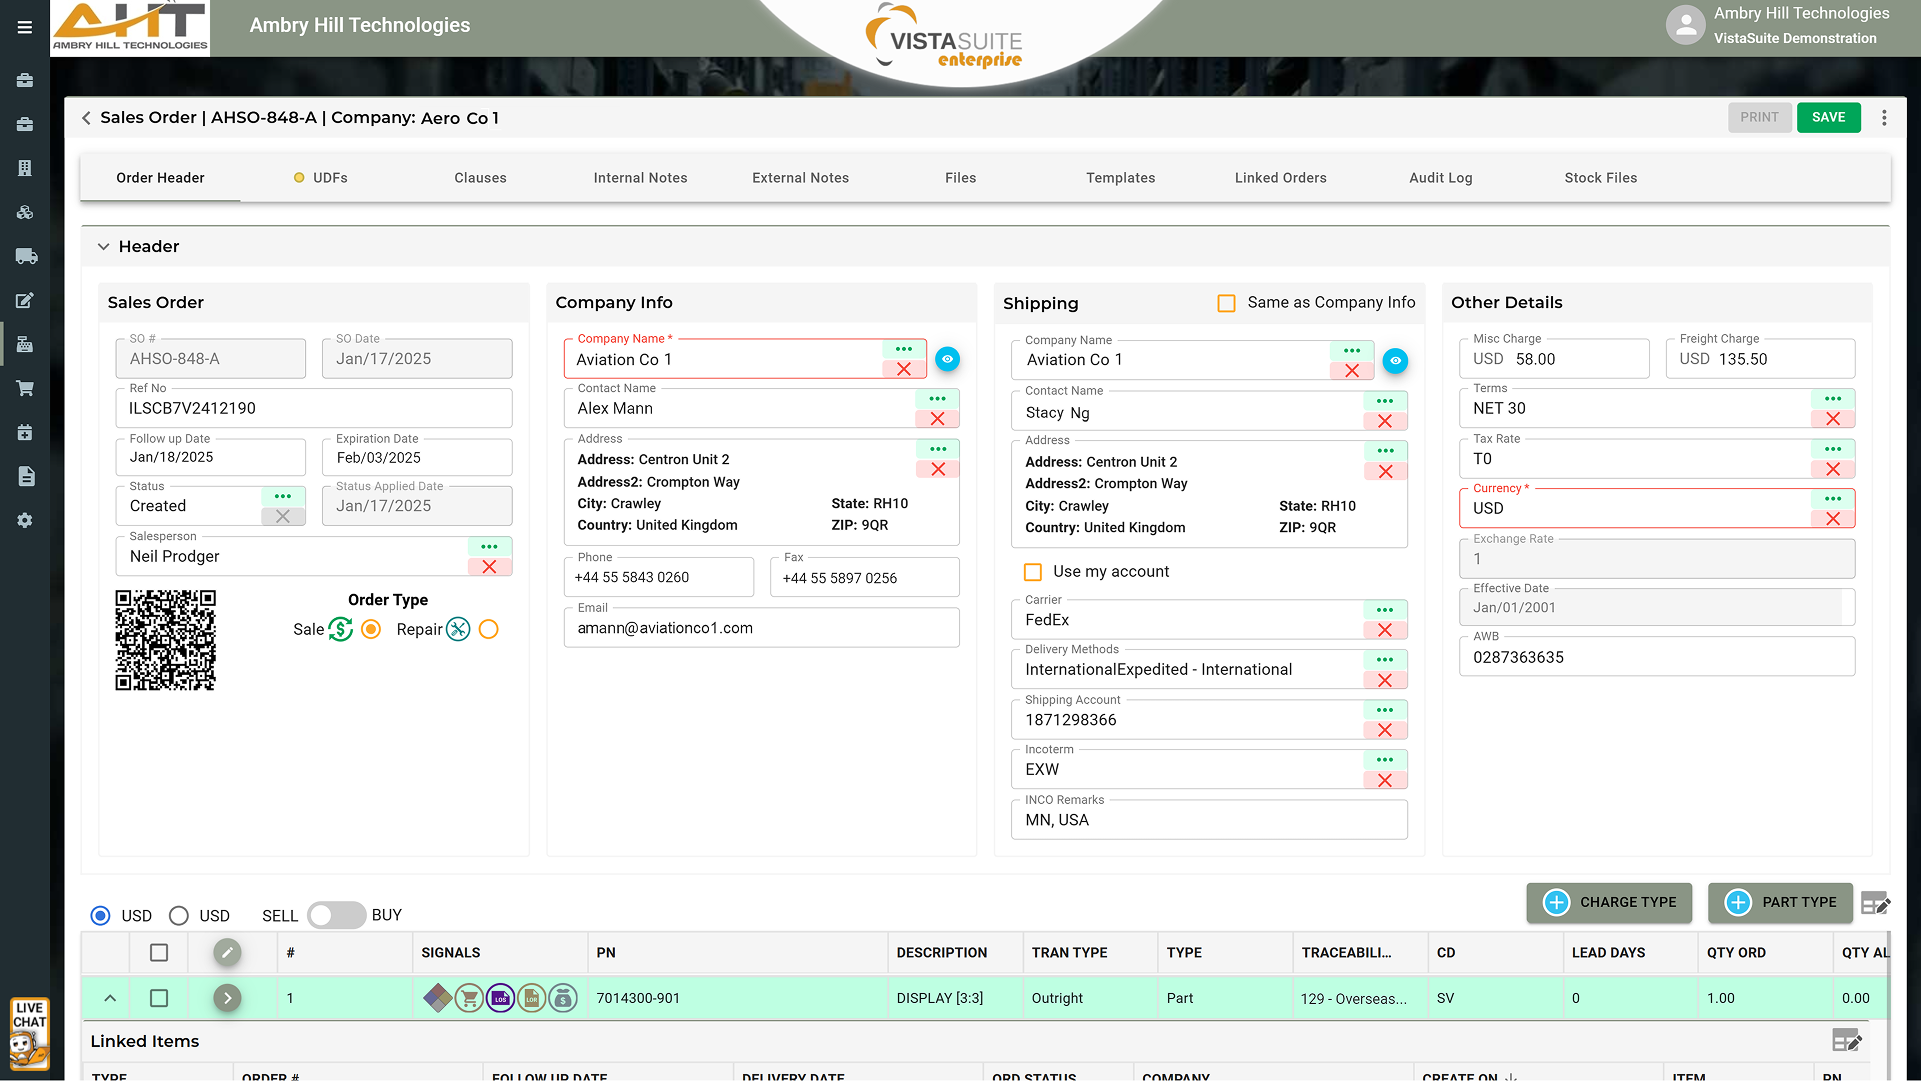The height and width of the screenshot is (1081, 1921).
Task: Click the grid edit icon beside Part Type
Action: coord(1875,903)
